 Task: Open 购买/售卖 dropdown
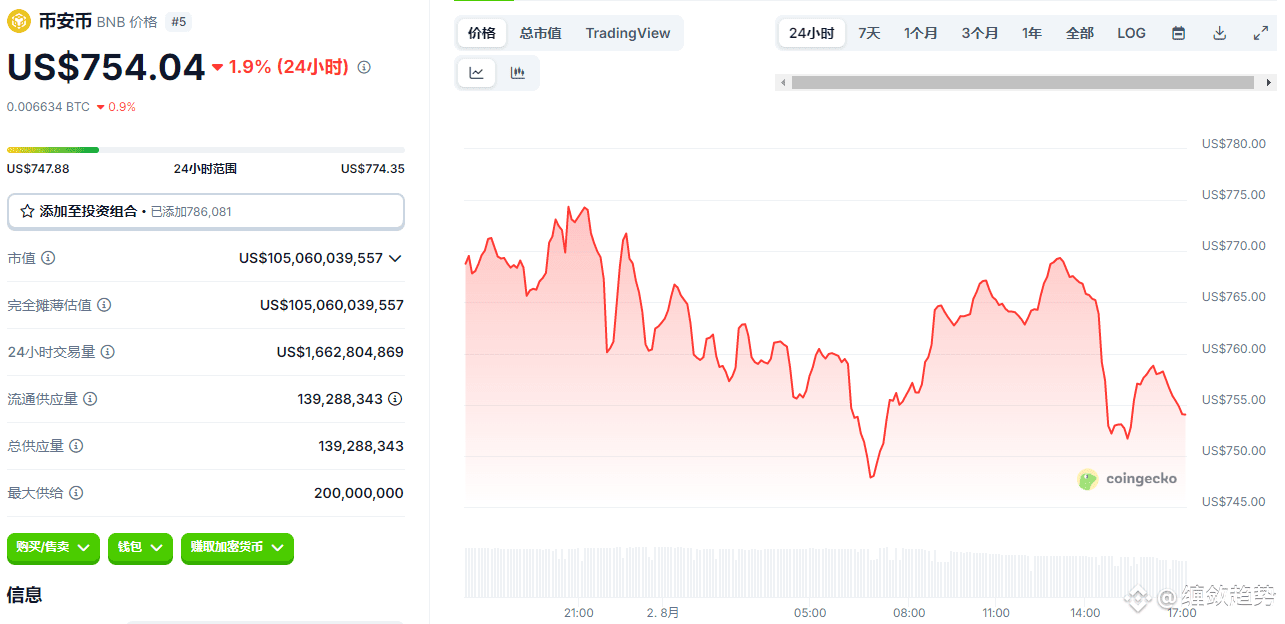tap(53, 548)
